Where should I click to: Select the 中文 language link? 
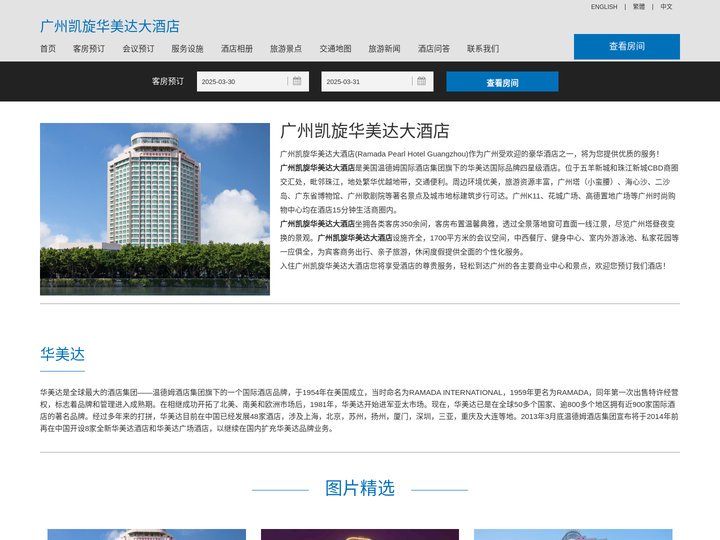pos(666,7)
